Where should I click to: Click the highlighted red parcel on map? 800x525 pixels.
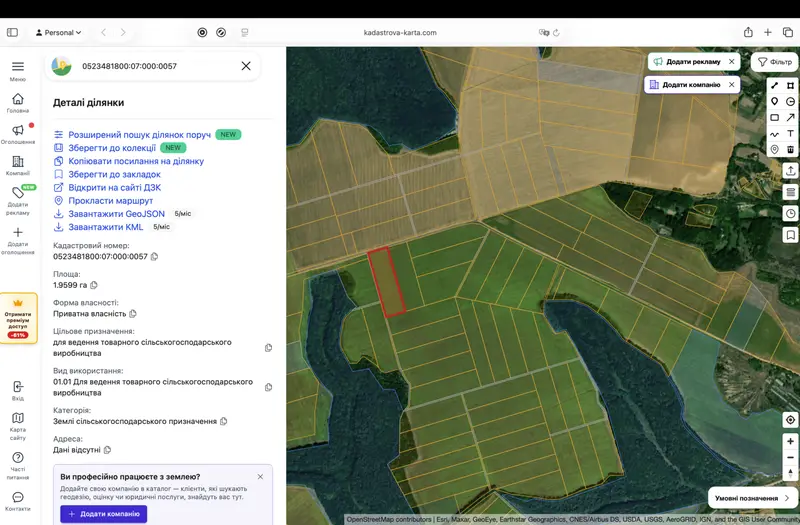387,281
